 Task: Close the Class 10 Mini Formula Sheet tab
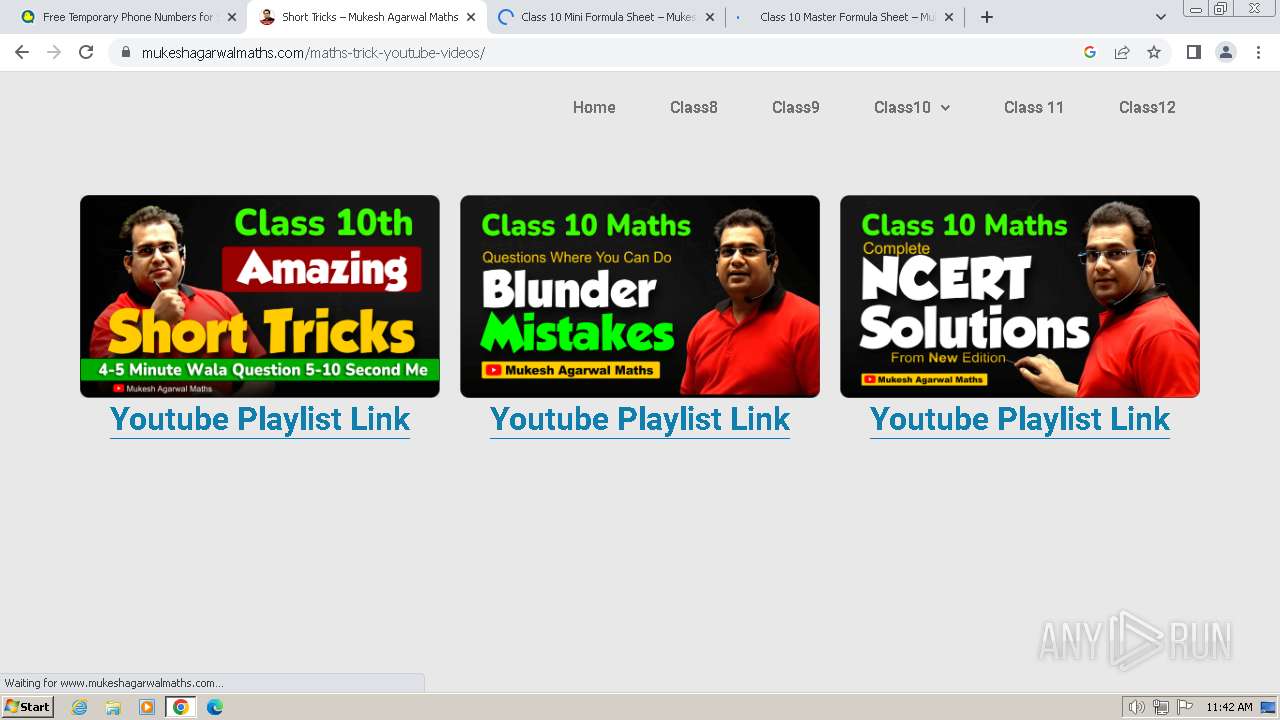click(x=710, y=17)
